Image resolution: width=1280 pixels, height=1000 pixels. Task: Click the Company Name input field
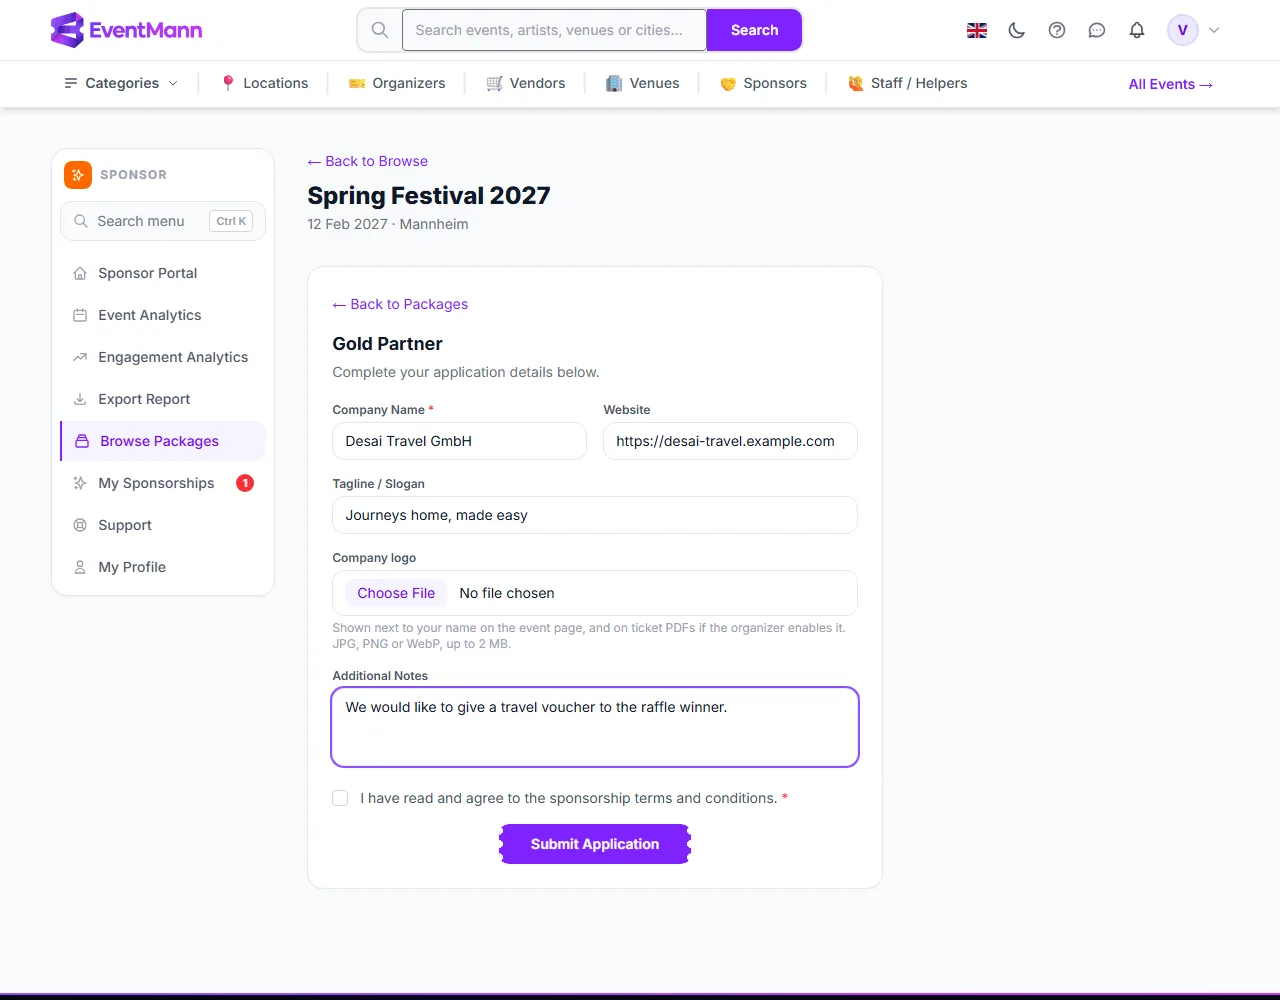pos(459,441)
